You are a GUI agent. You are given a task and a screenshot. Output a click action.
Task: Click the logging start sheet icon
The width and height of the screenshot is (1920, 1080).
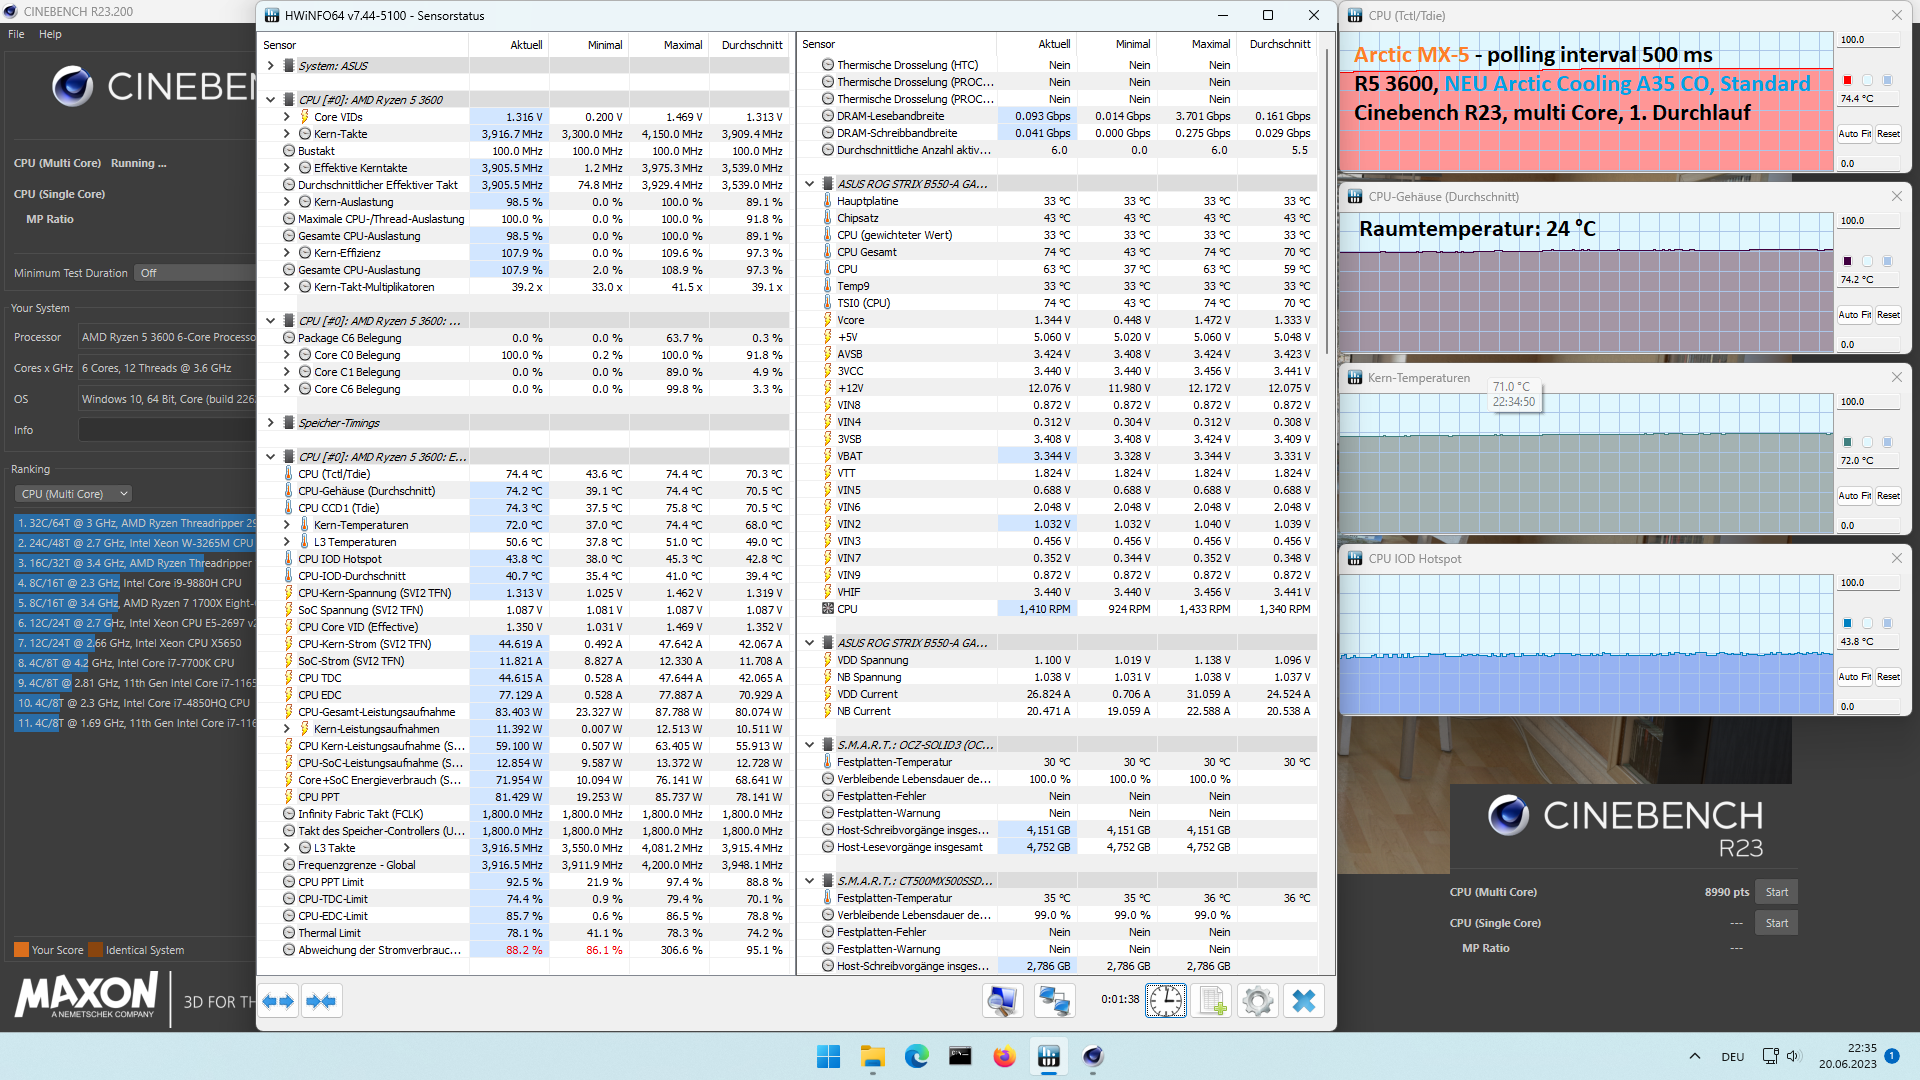click(x=1213, y=1001)
